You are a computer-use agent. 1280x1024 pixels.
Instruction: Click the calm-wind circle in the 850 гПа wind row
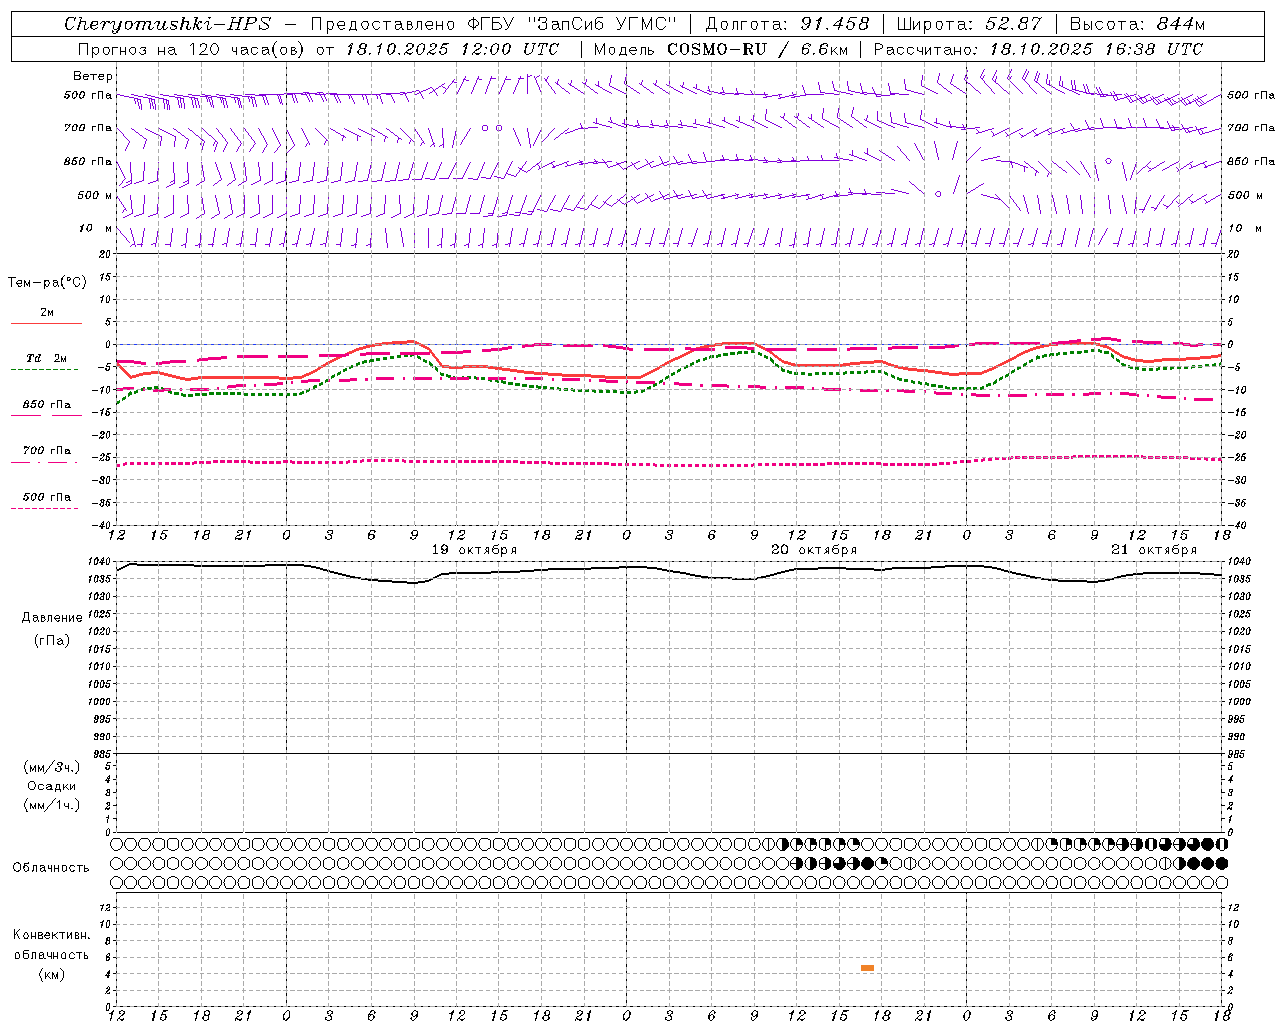click(x=1108, y=161)
